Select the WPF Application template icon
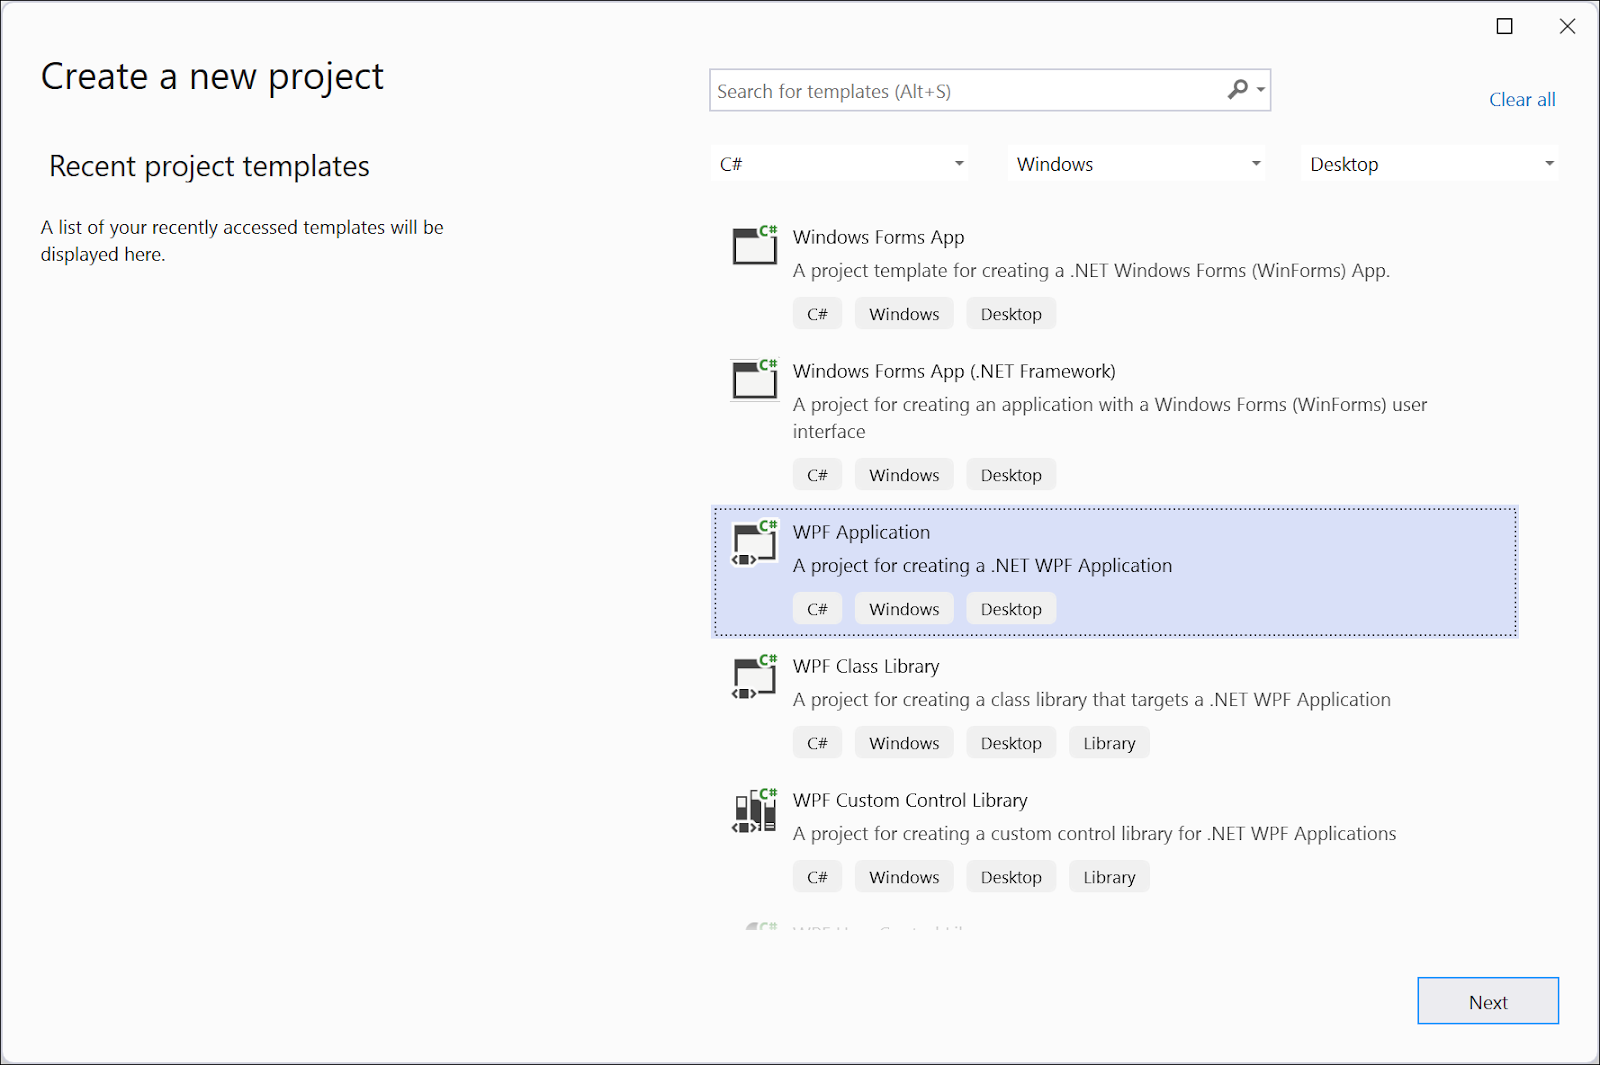1600x1065 pixels. coord(754,543)
